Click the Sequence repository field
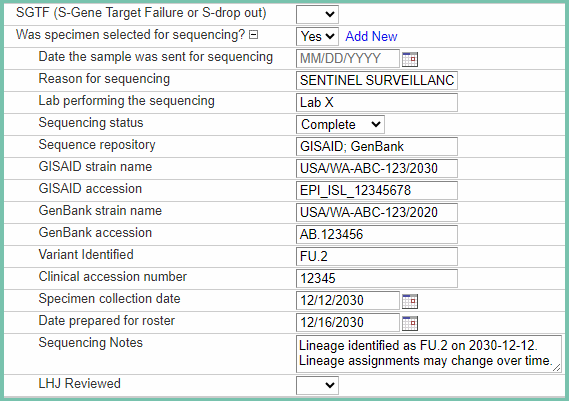569x401 pixels. click(377, 147)
